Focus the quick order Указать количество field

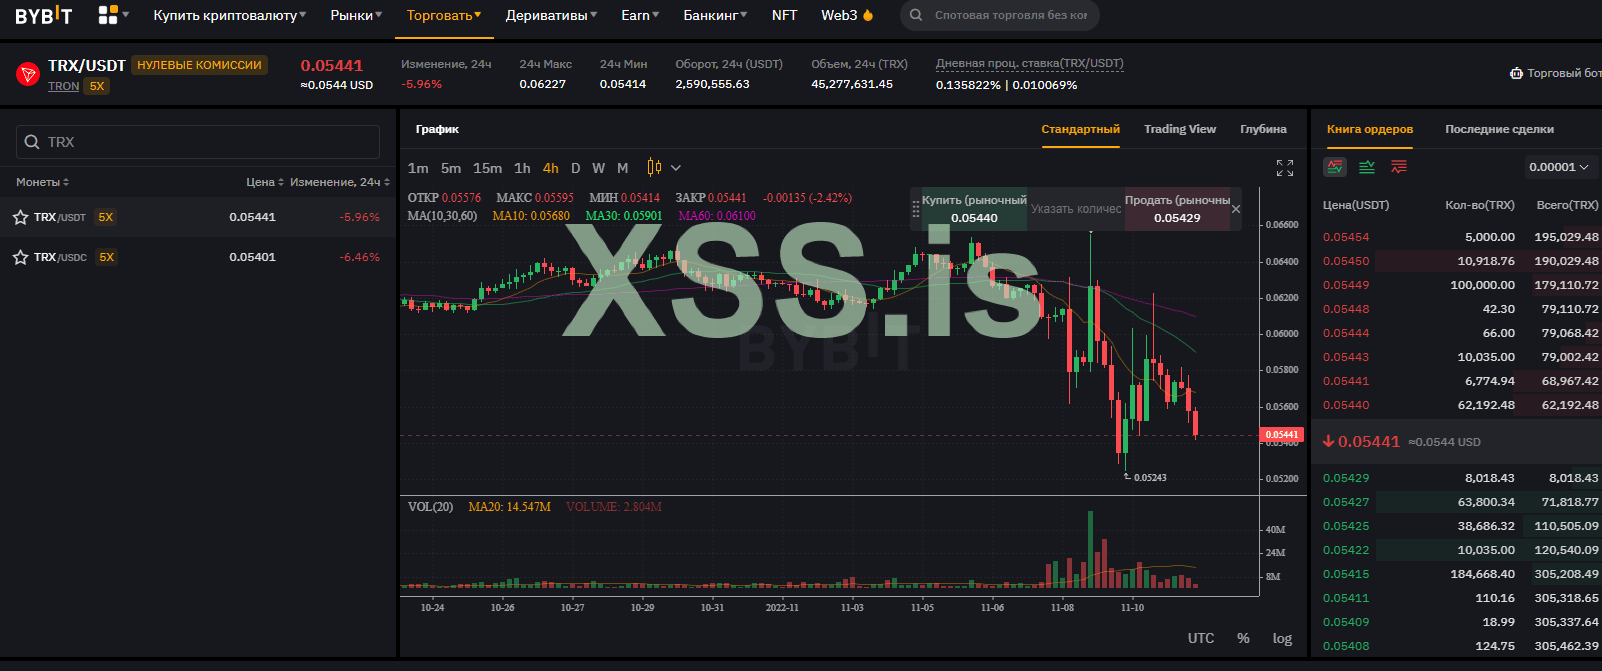[x=1076, y=209]
